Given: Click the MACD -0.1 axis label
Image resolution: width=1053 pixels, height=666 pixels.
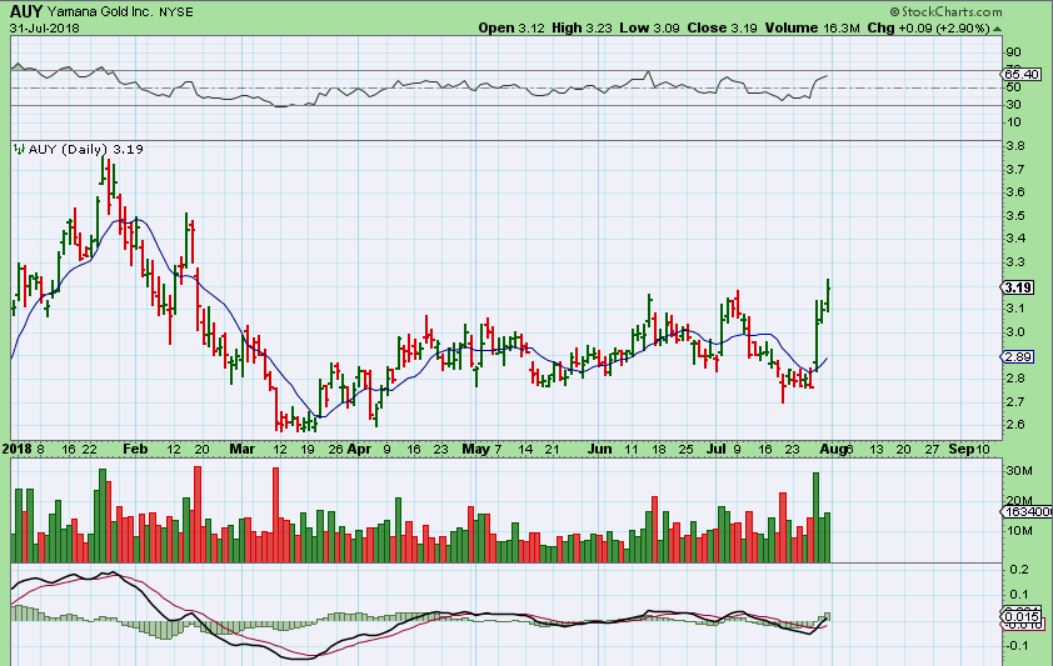Looking at the screenshot, I should point(1017,646).
